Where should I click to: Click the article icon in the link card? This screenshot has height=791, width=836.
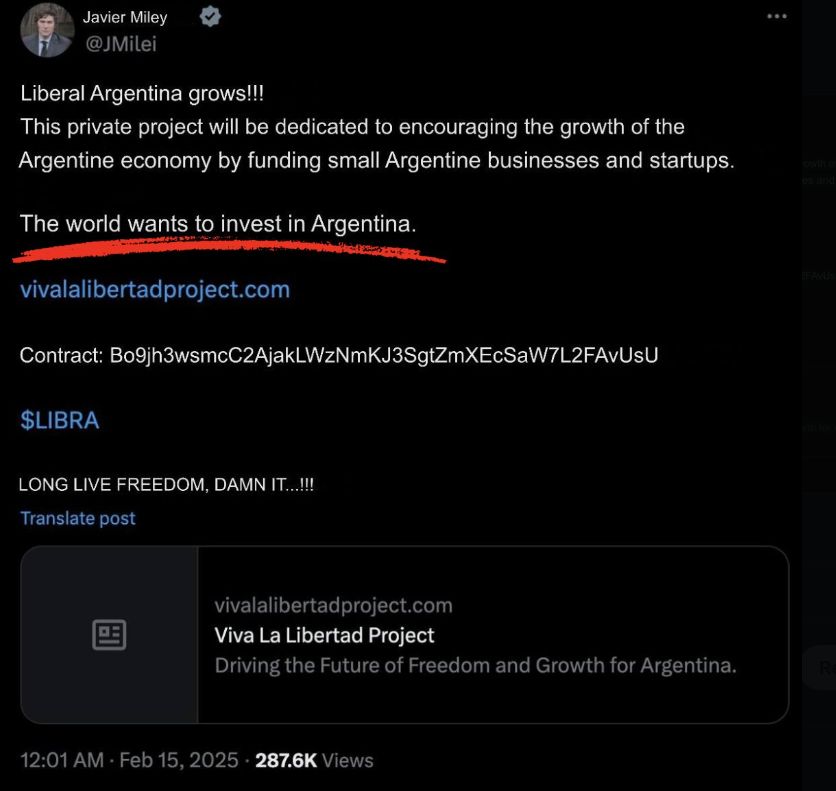point(109,634)
